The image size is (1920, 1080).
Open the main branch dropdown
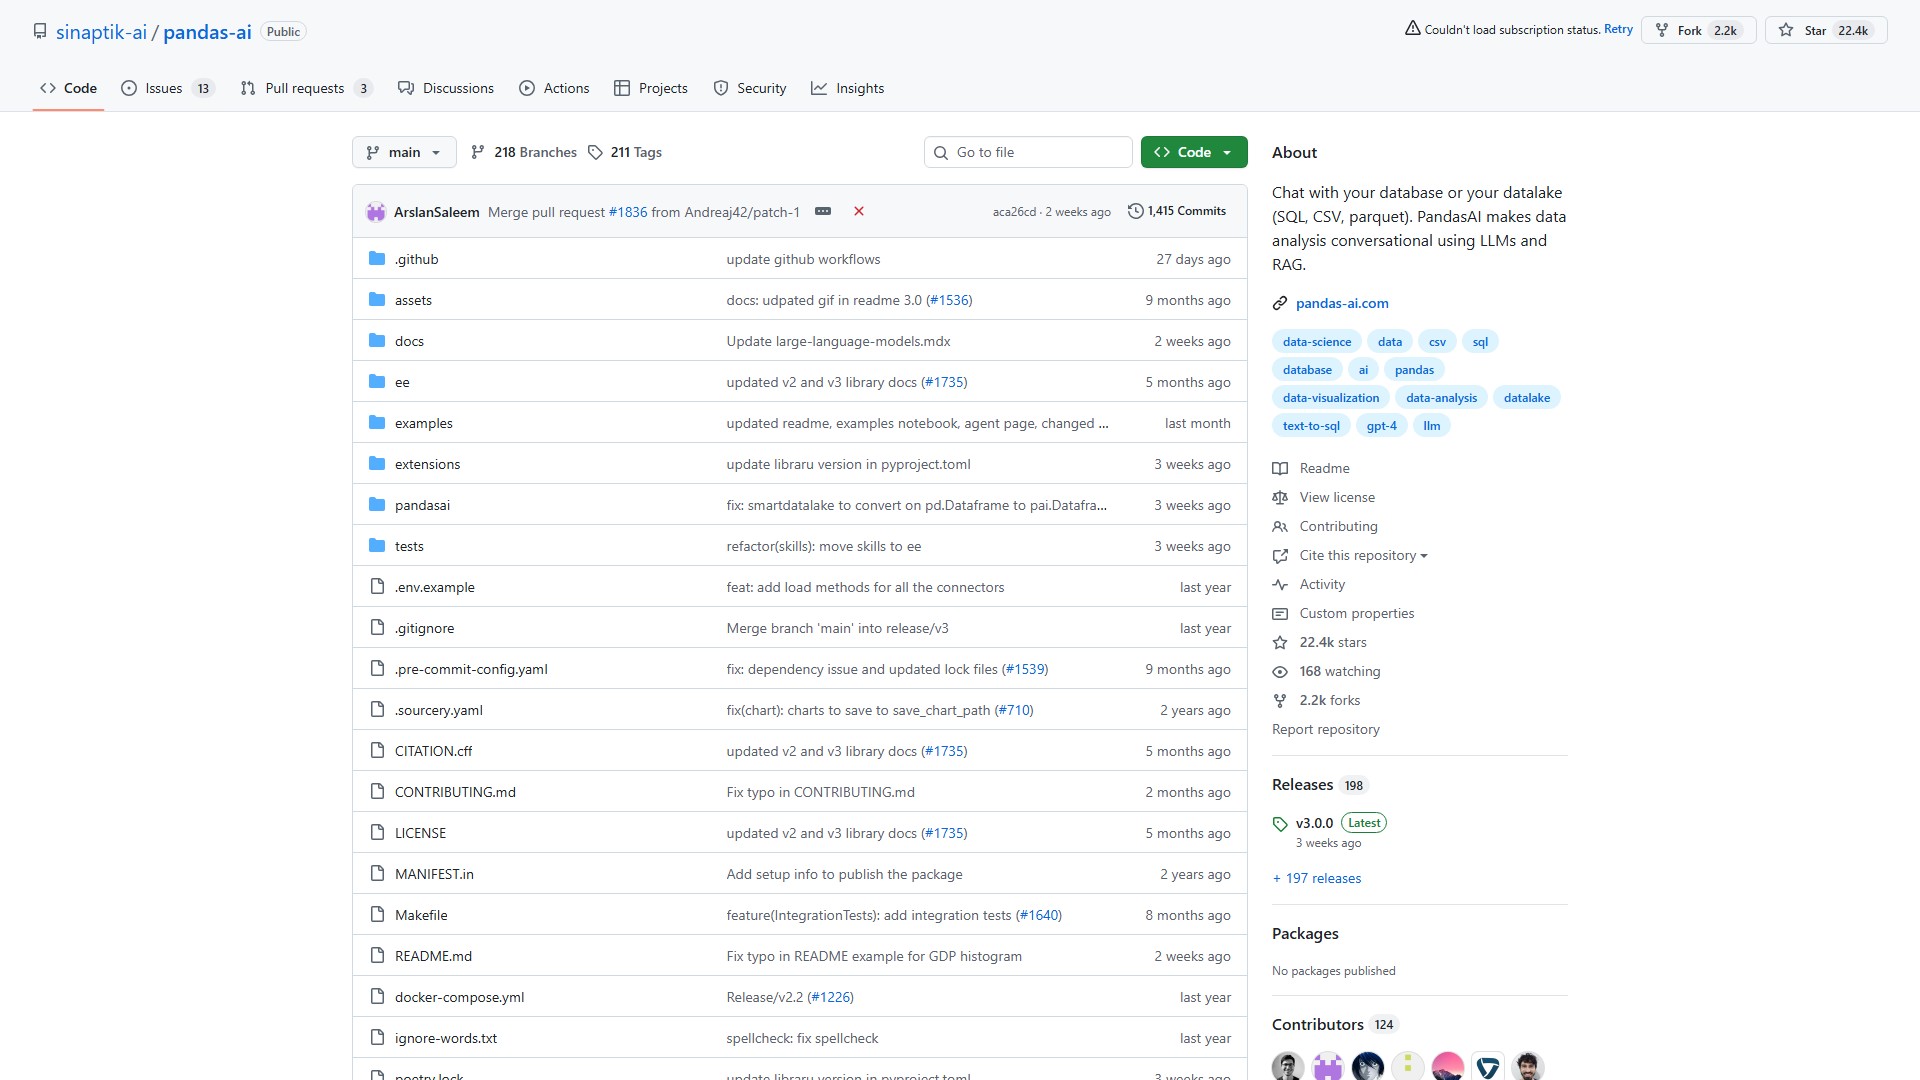404,152
